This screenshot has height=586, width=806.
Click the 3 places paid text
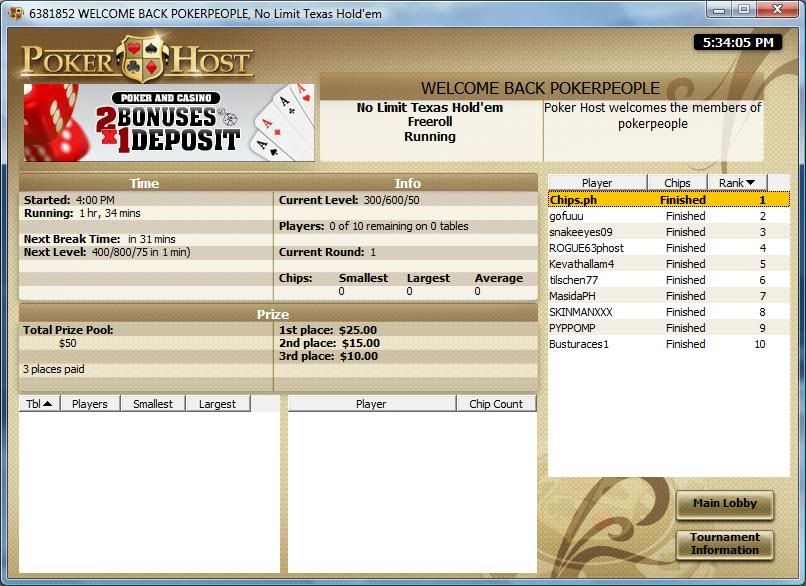tap(53, 369)
